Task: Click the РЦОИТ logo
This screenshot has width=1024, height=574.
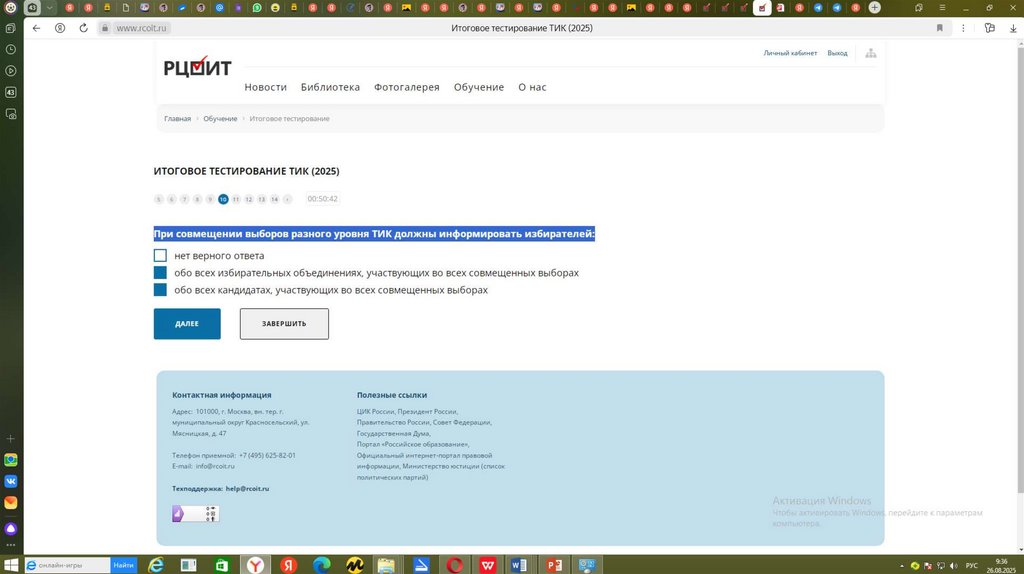Action: tap(197, 67)
